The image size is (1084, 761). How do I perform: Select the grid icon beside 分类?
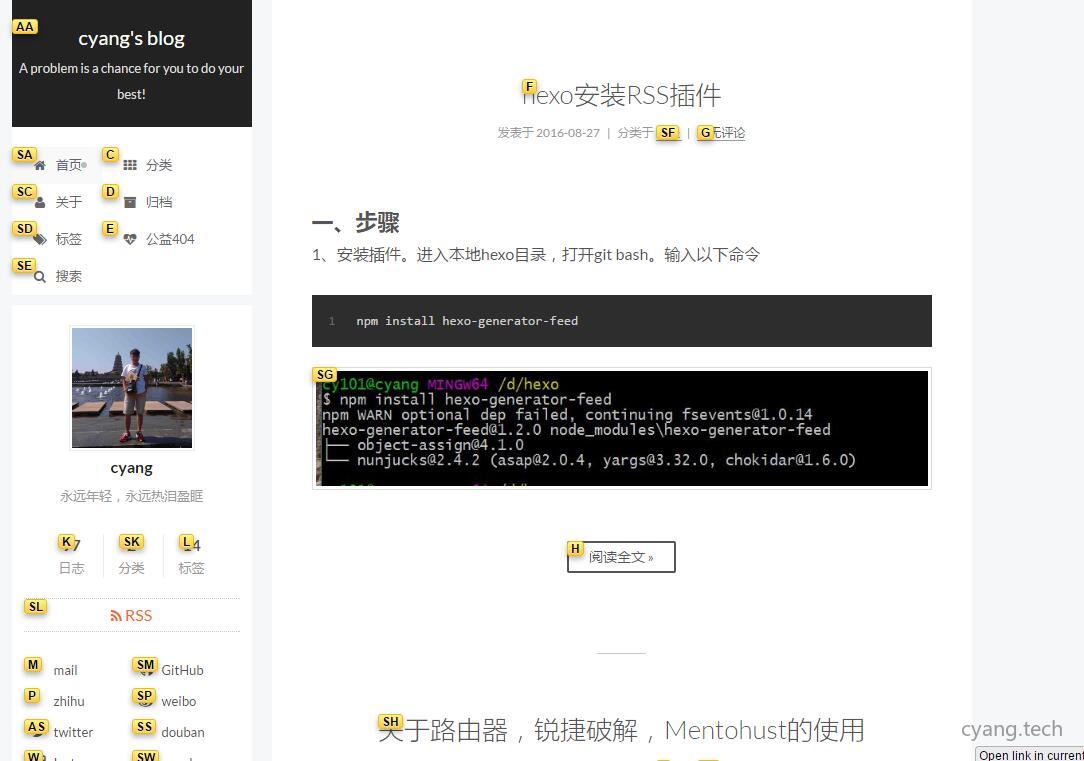(x=130, y=164)
